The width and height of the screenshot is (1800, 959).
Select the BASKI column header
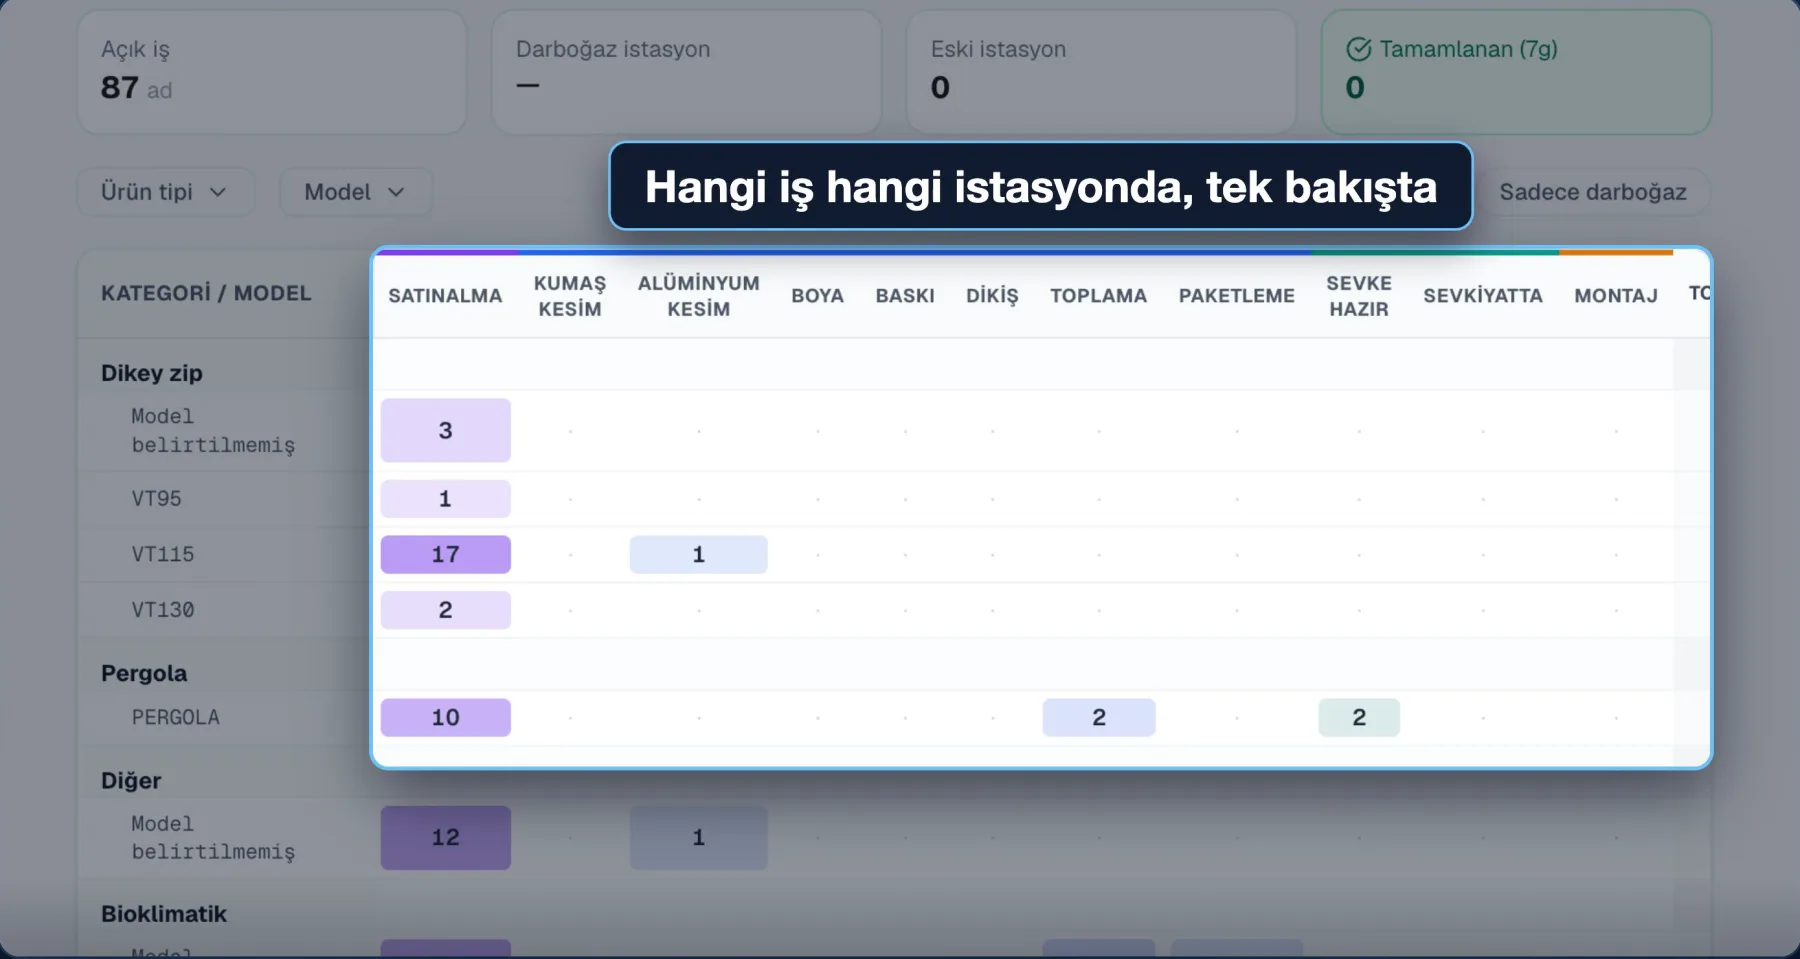tap(905, 296)
